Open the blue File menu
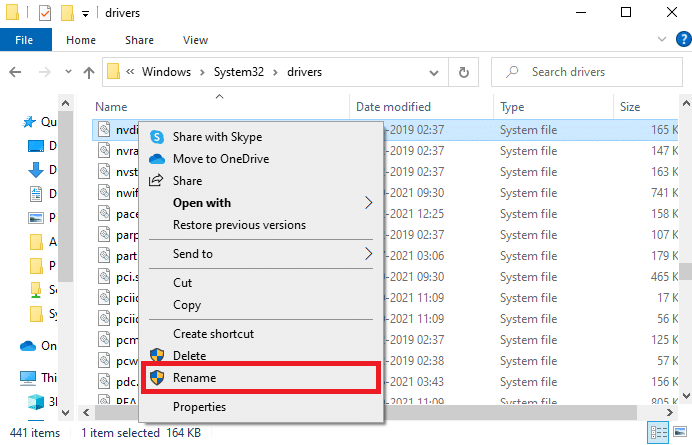Viewport: 692px width, 445px height. pos(26,40)
